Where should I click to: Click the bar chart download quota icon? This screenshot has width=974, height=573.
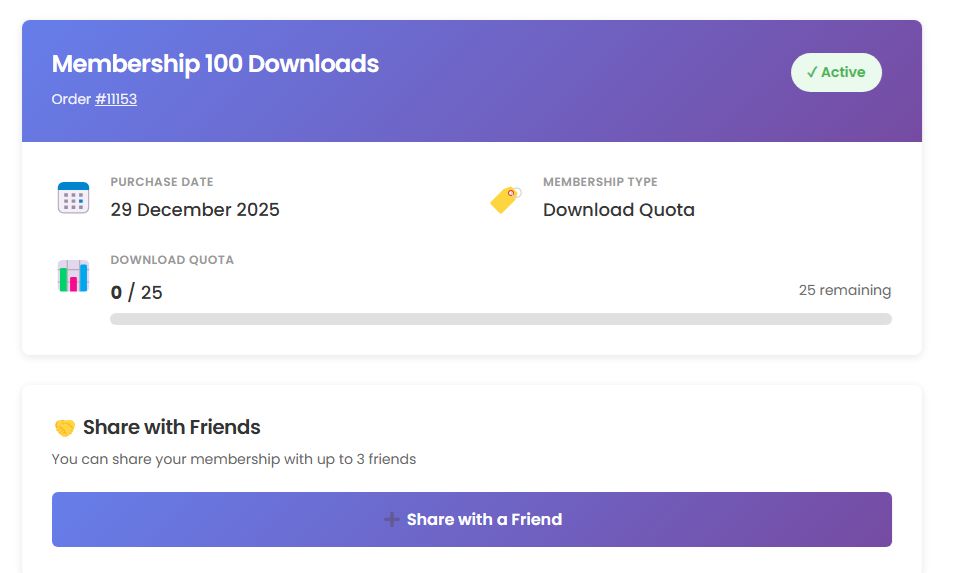73,276
